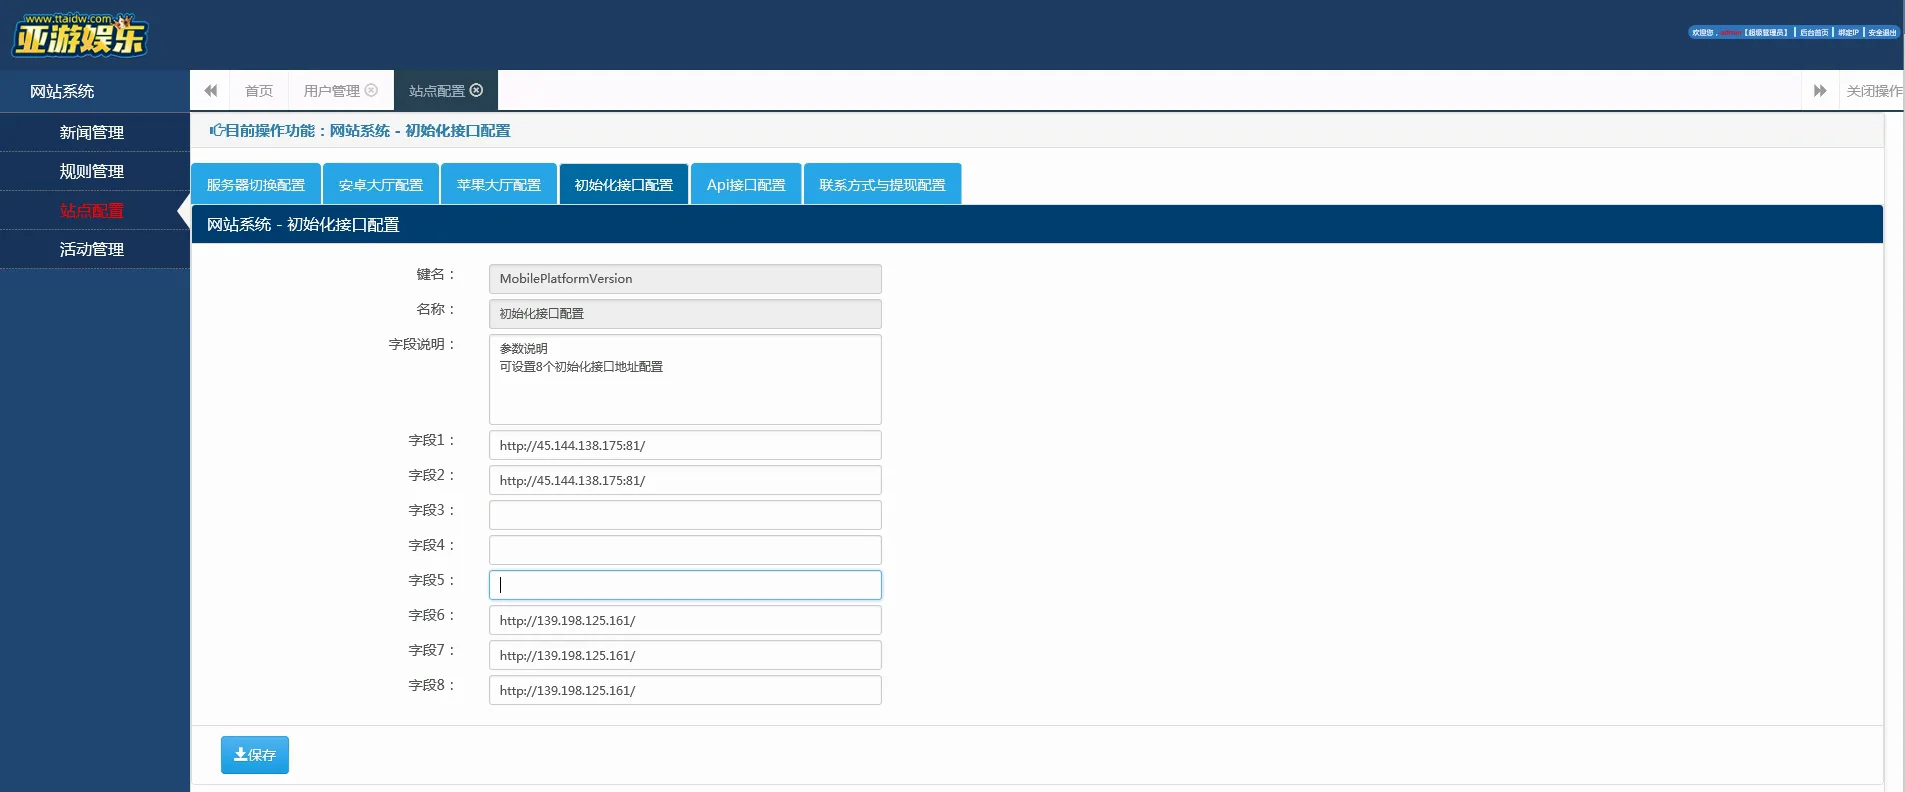Switch to 苹果大厅配置 tab
Screen dimensions: 1905x792
[499, 184]
